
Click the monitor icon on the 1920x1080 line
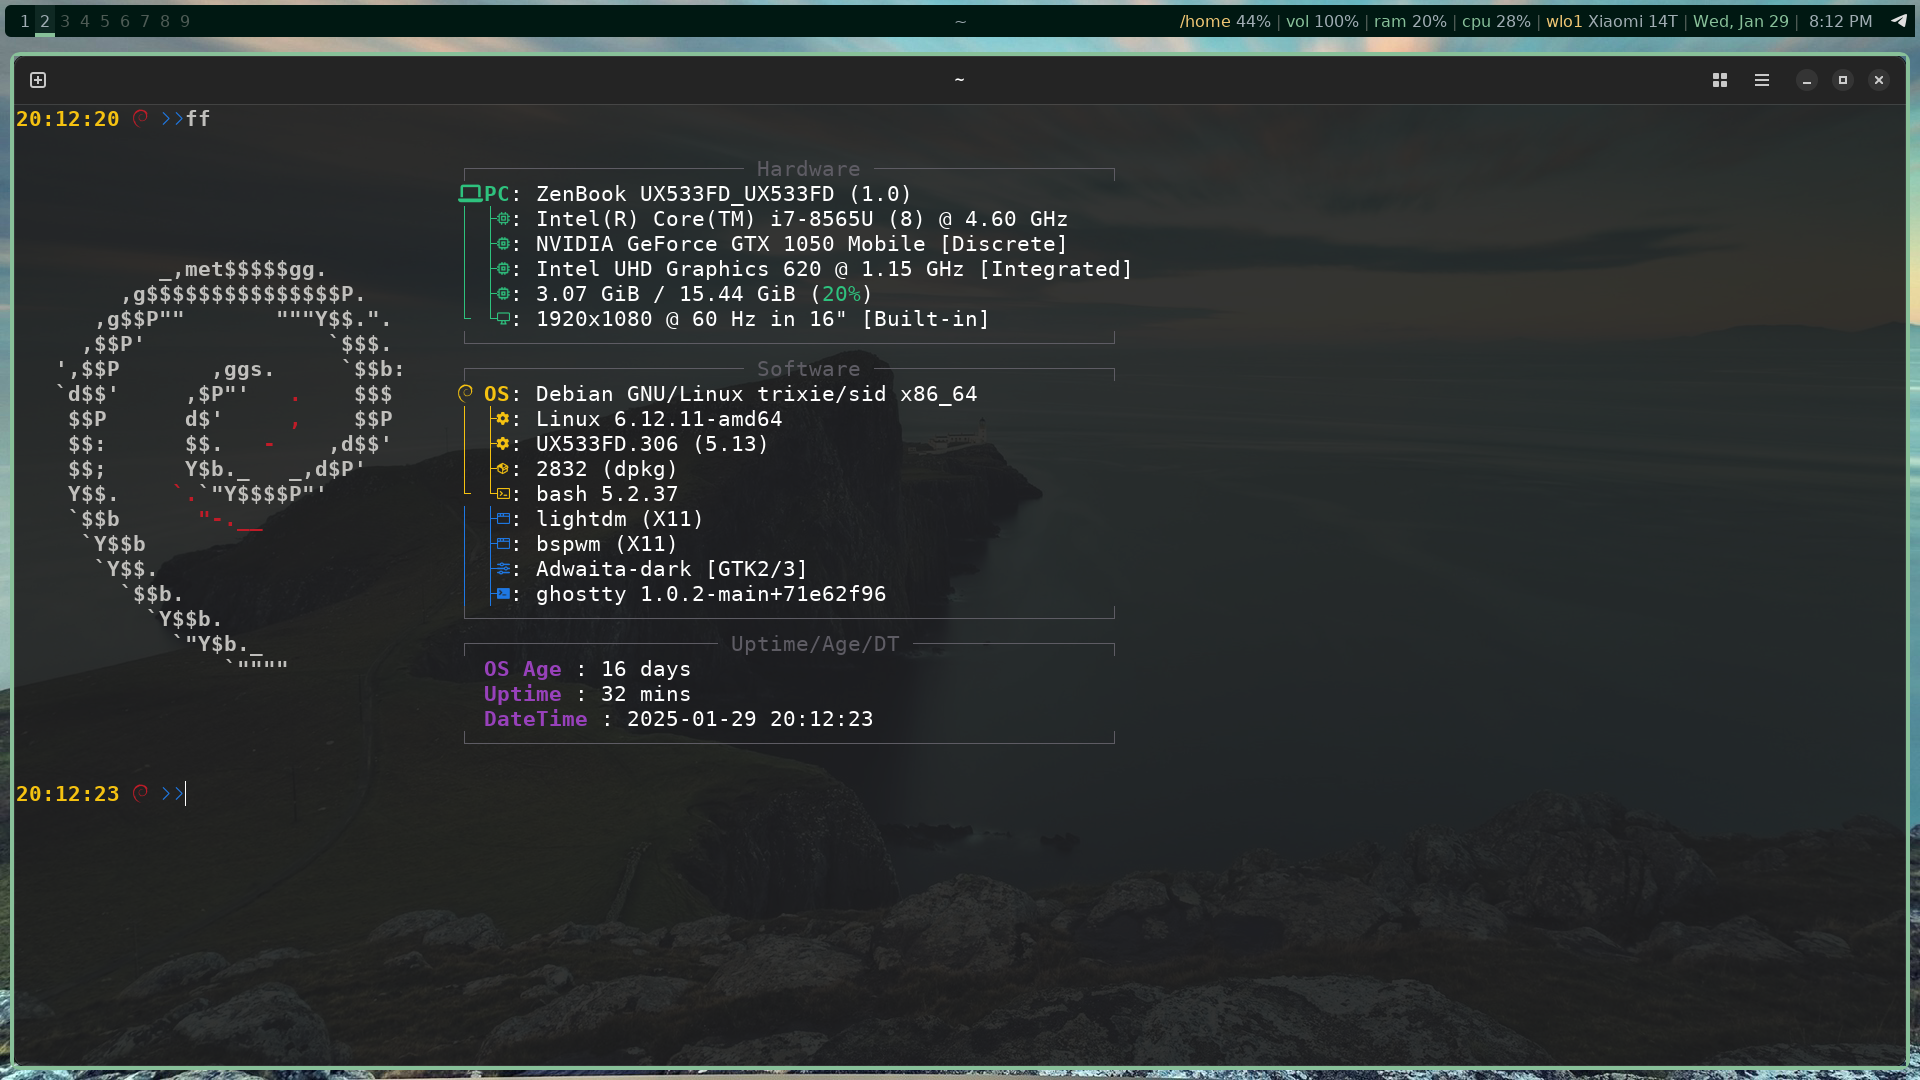pos(503,319)
